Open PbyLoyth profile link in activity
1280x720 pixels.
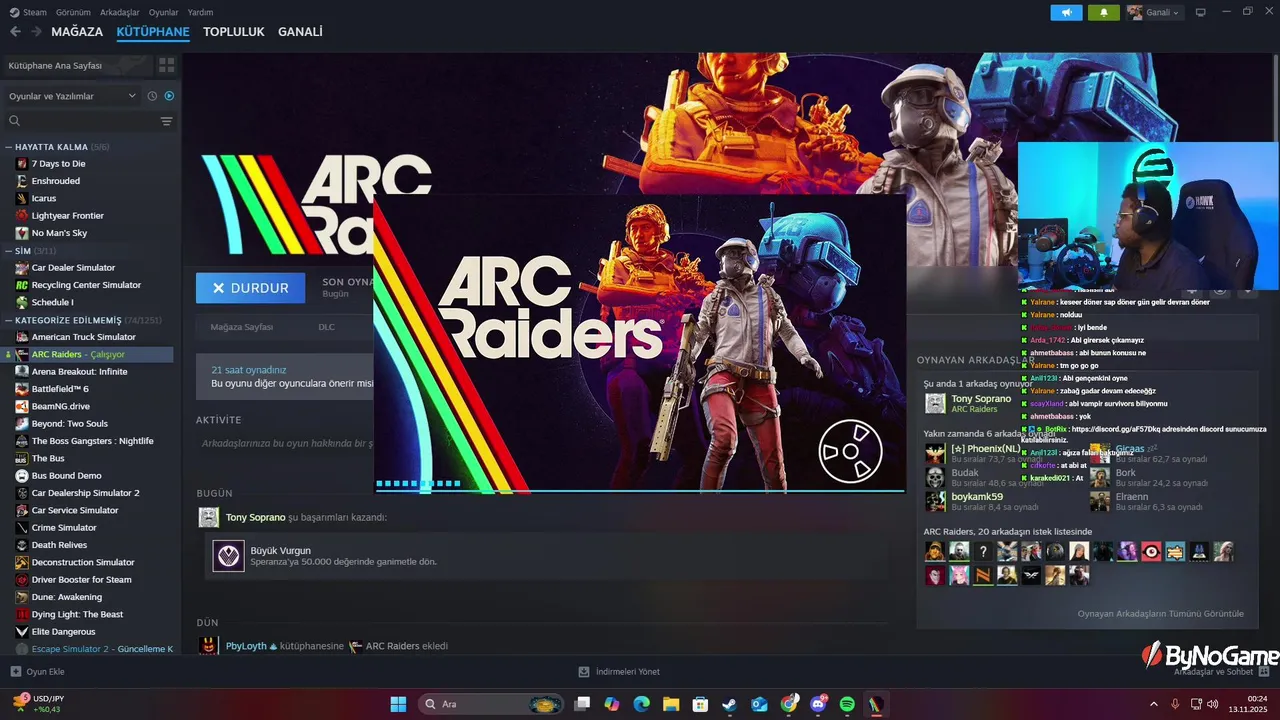246,646
